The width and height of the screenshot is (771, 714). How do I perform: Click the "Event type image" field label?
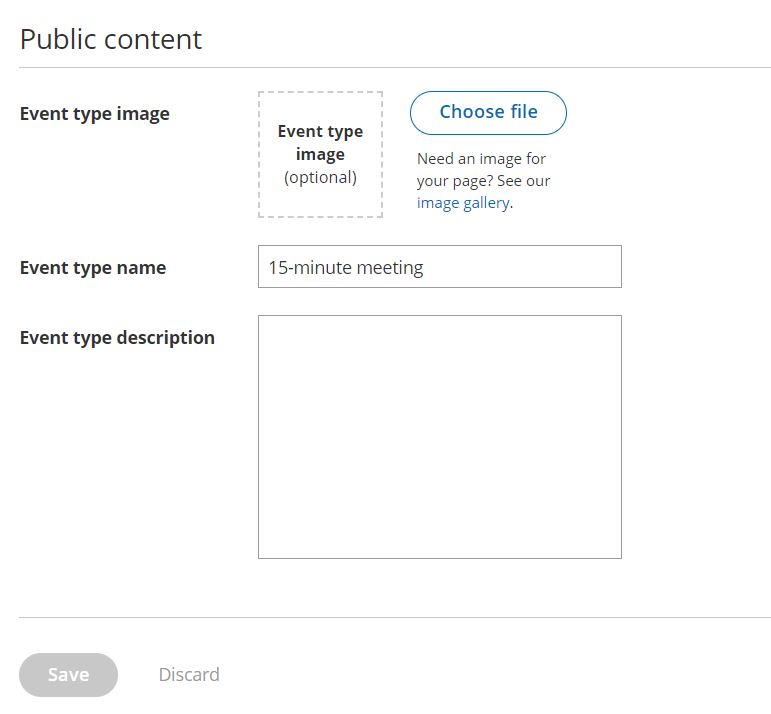(x=95, y=114)
